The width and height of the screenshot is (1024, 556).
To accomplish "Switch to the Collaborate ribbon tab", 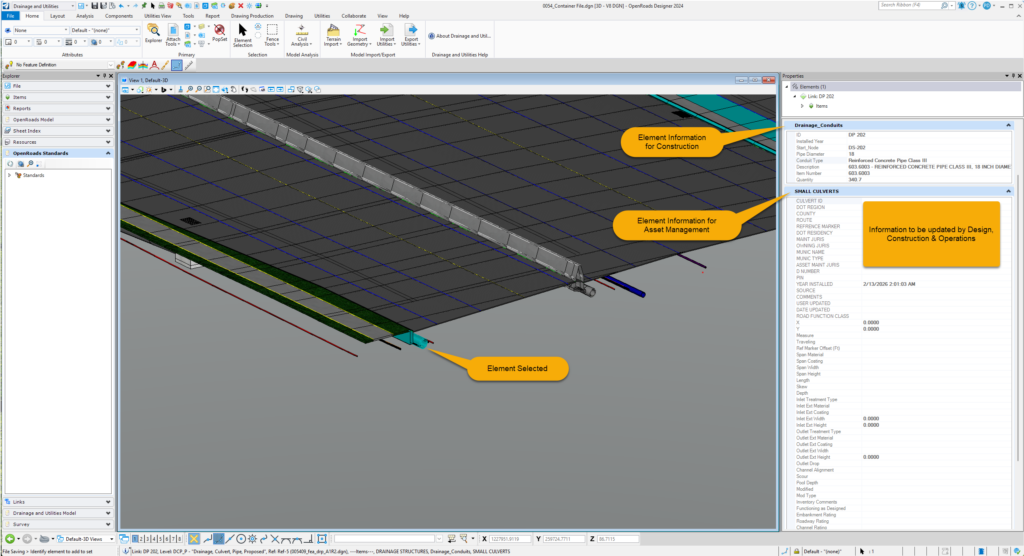I will 353,16.
